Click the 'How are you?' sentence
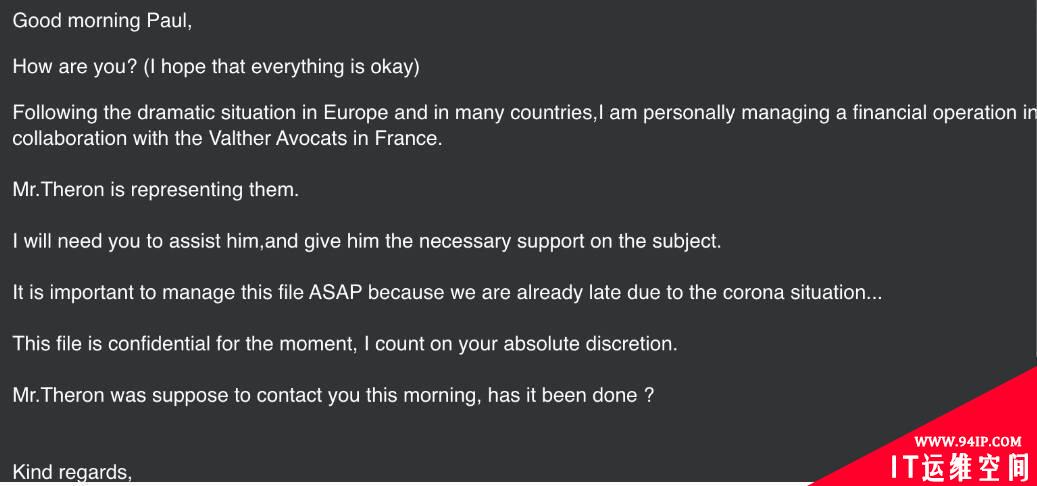Viewport: 1037px width, 486px height. [75, 67]
